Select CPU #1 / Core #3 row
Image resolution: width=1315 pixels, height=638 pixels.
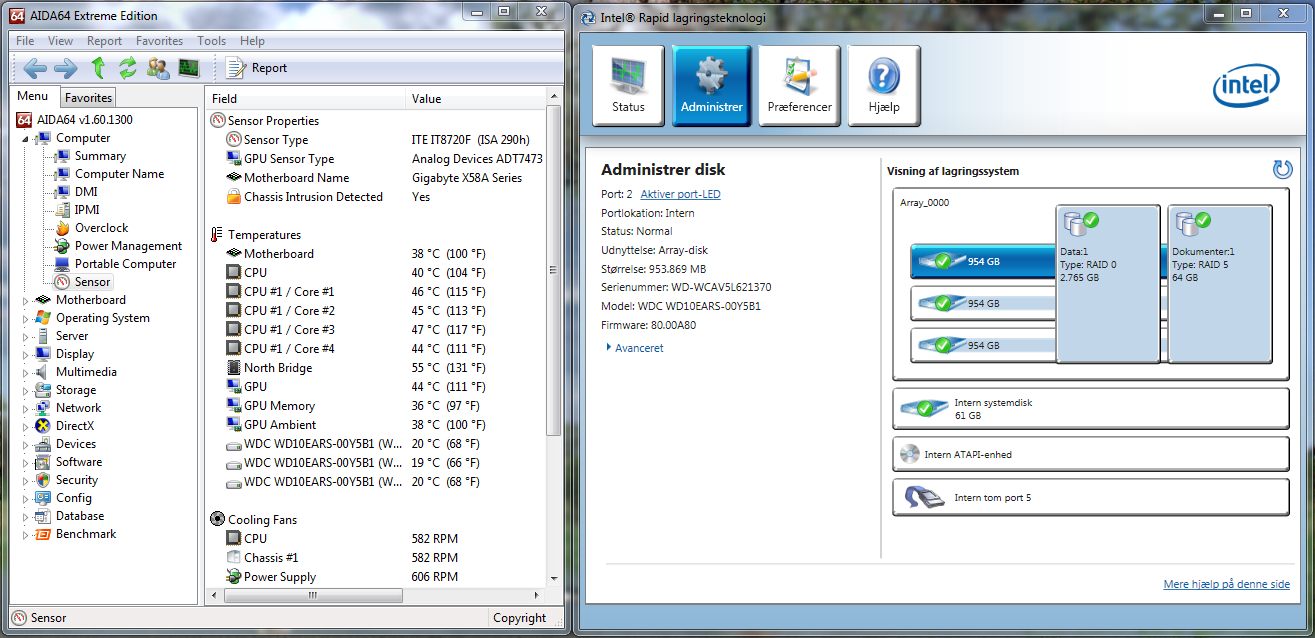376,330
